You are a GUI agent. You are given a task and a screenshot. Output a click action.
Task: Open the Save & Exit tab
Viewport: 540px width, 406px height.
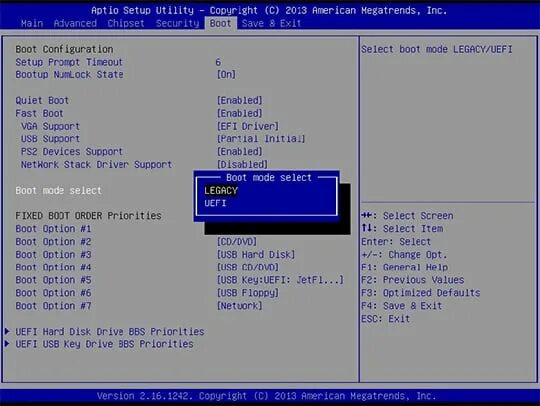tap(271, 23)
